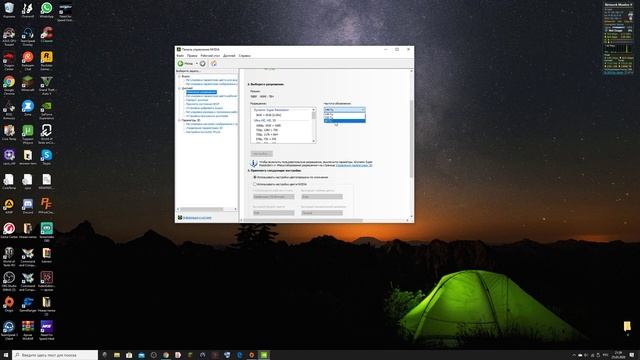Screen dimensions: 640x360
Task: Open Zona desktop shortcut
Action: click(28, 108)
